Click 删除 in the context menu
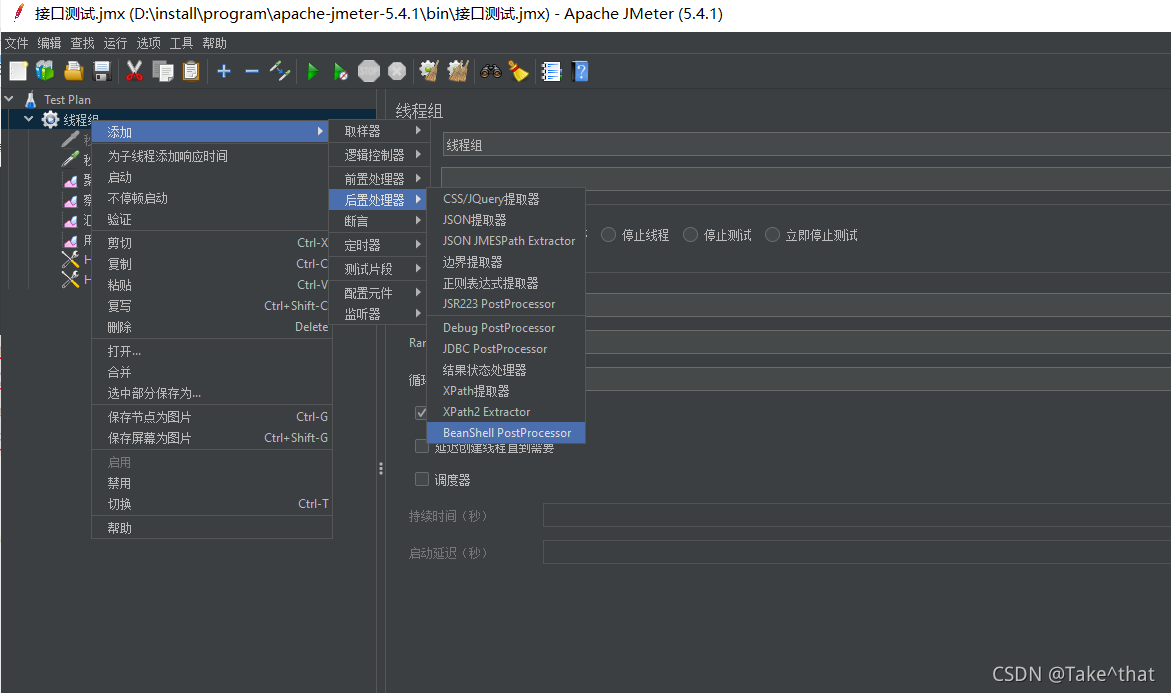 (211, 327)
